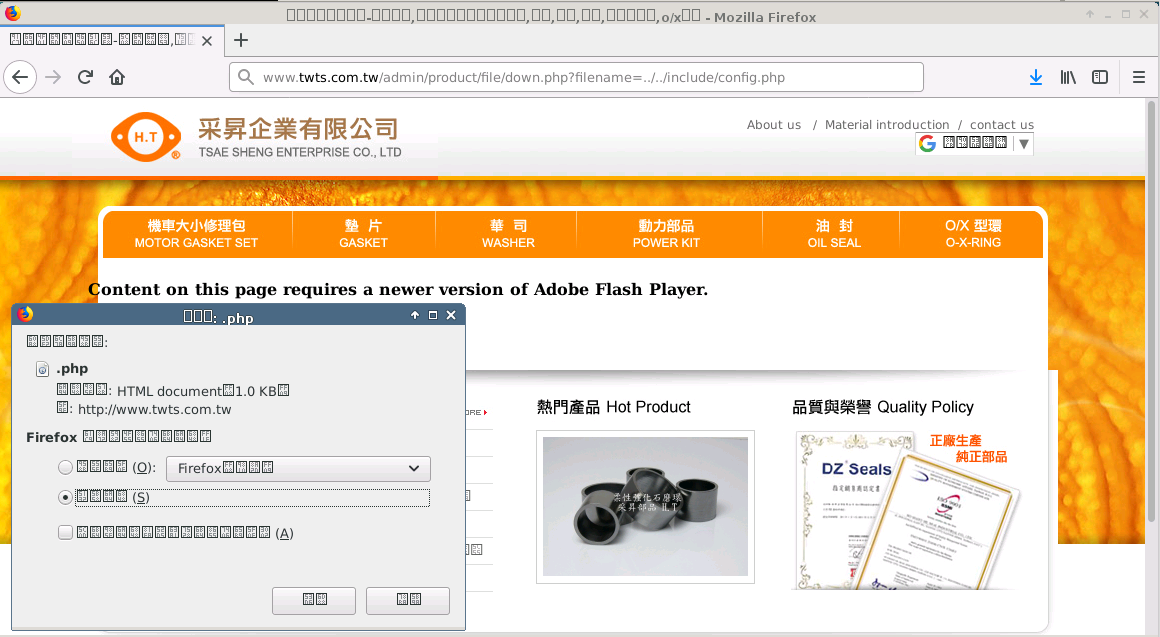Expand the Firefox application dropdown in dialog
This screenshot has height=637, width=1160.
click(x=298, y=468)
